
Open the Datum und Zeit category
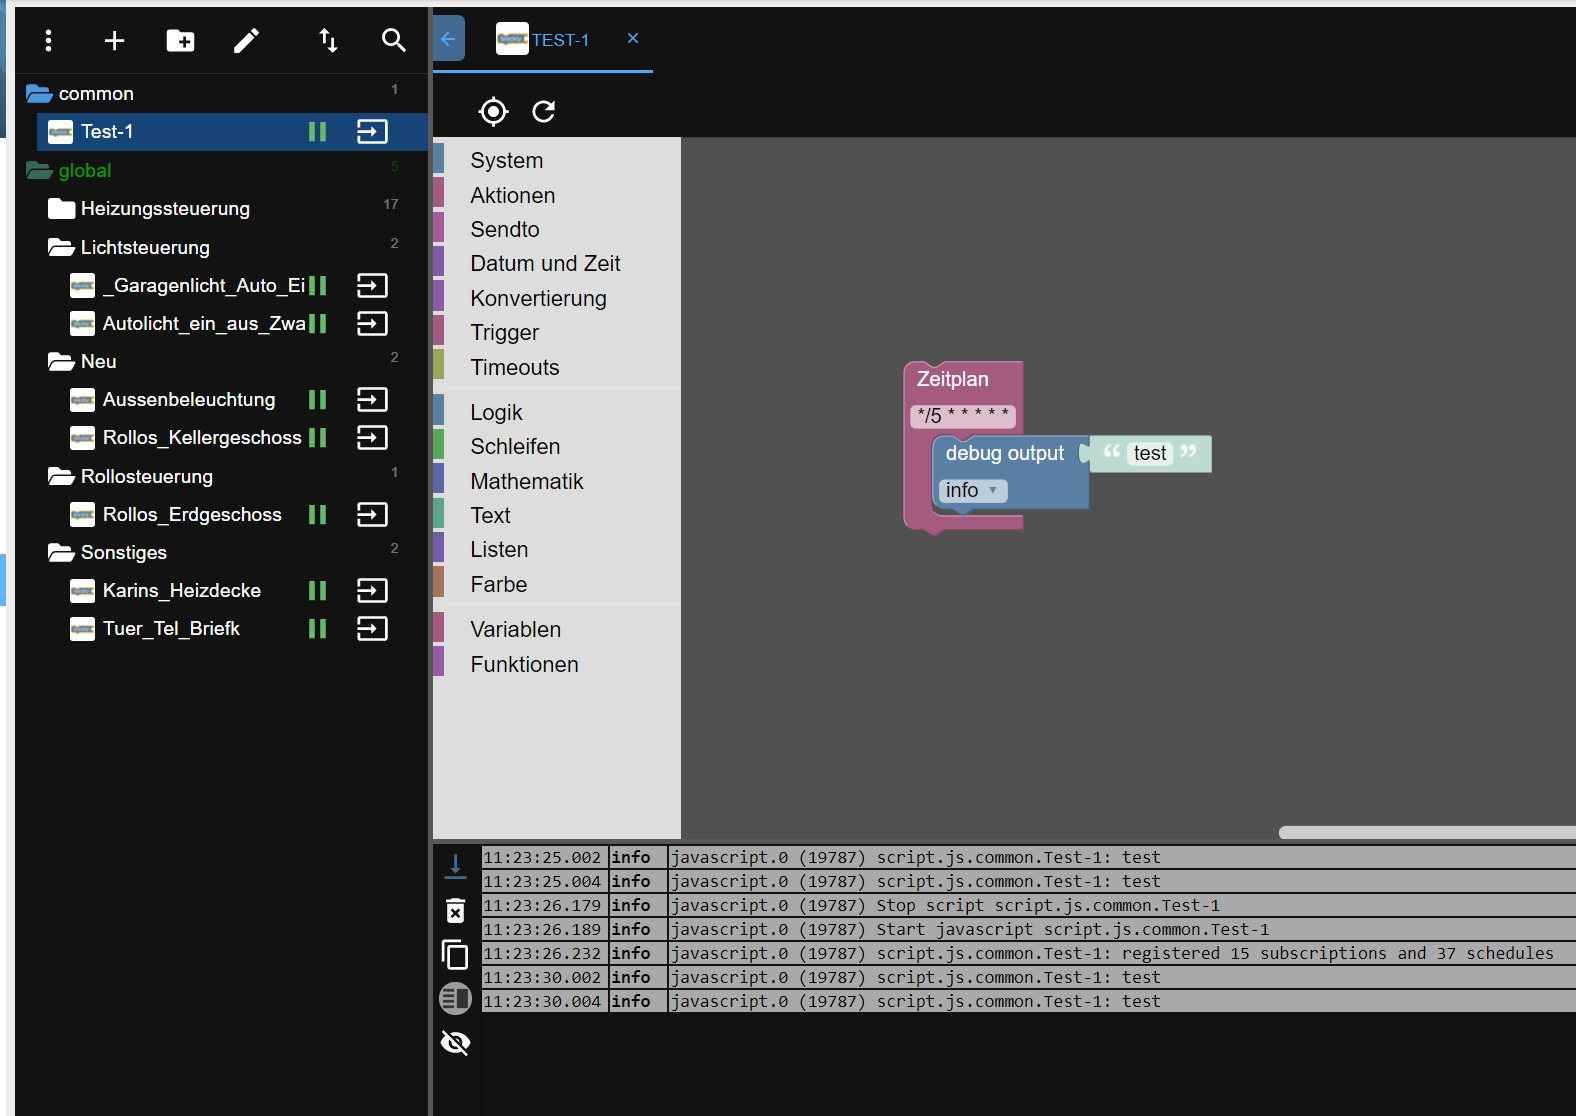545,264
